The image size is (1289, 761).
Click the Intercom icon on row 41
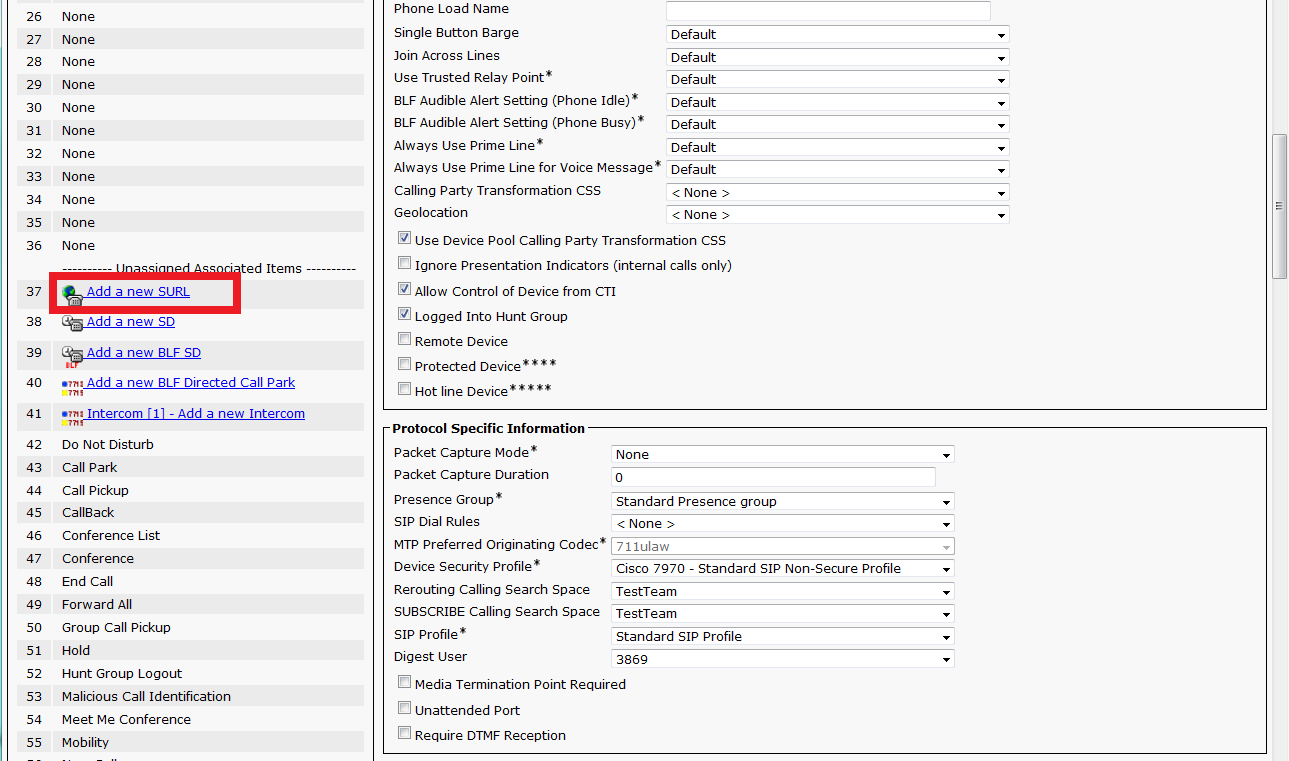(72, 416)
